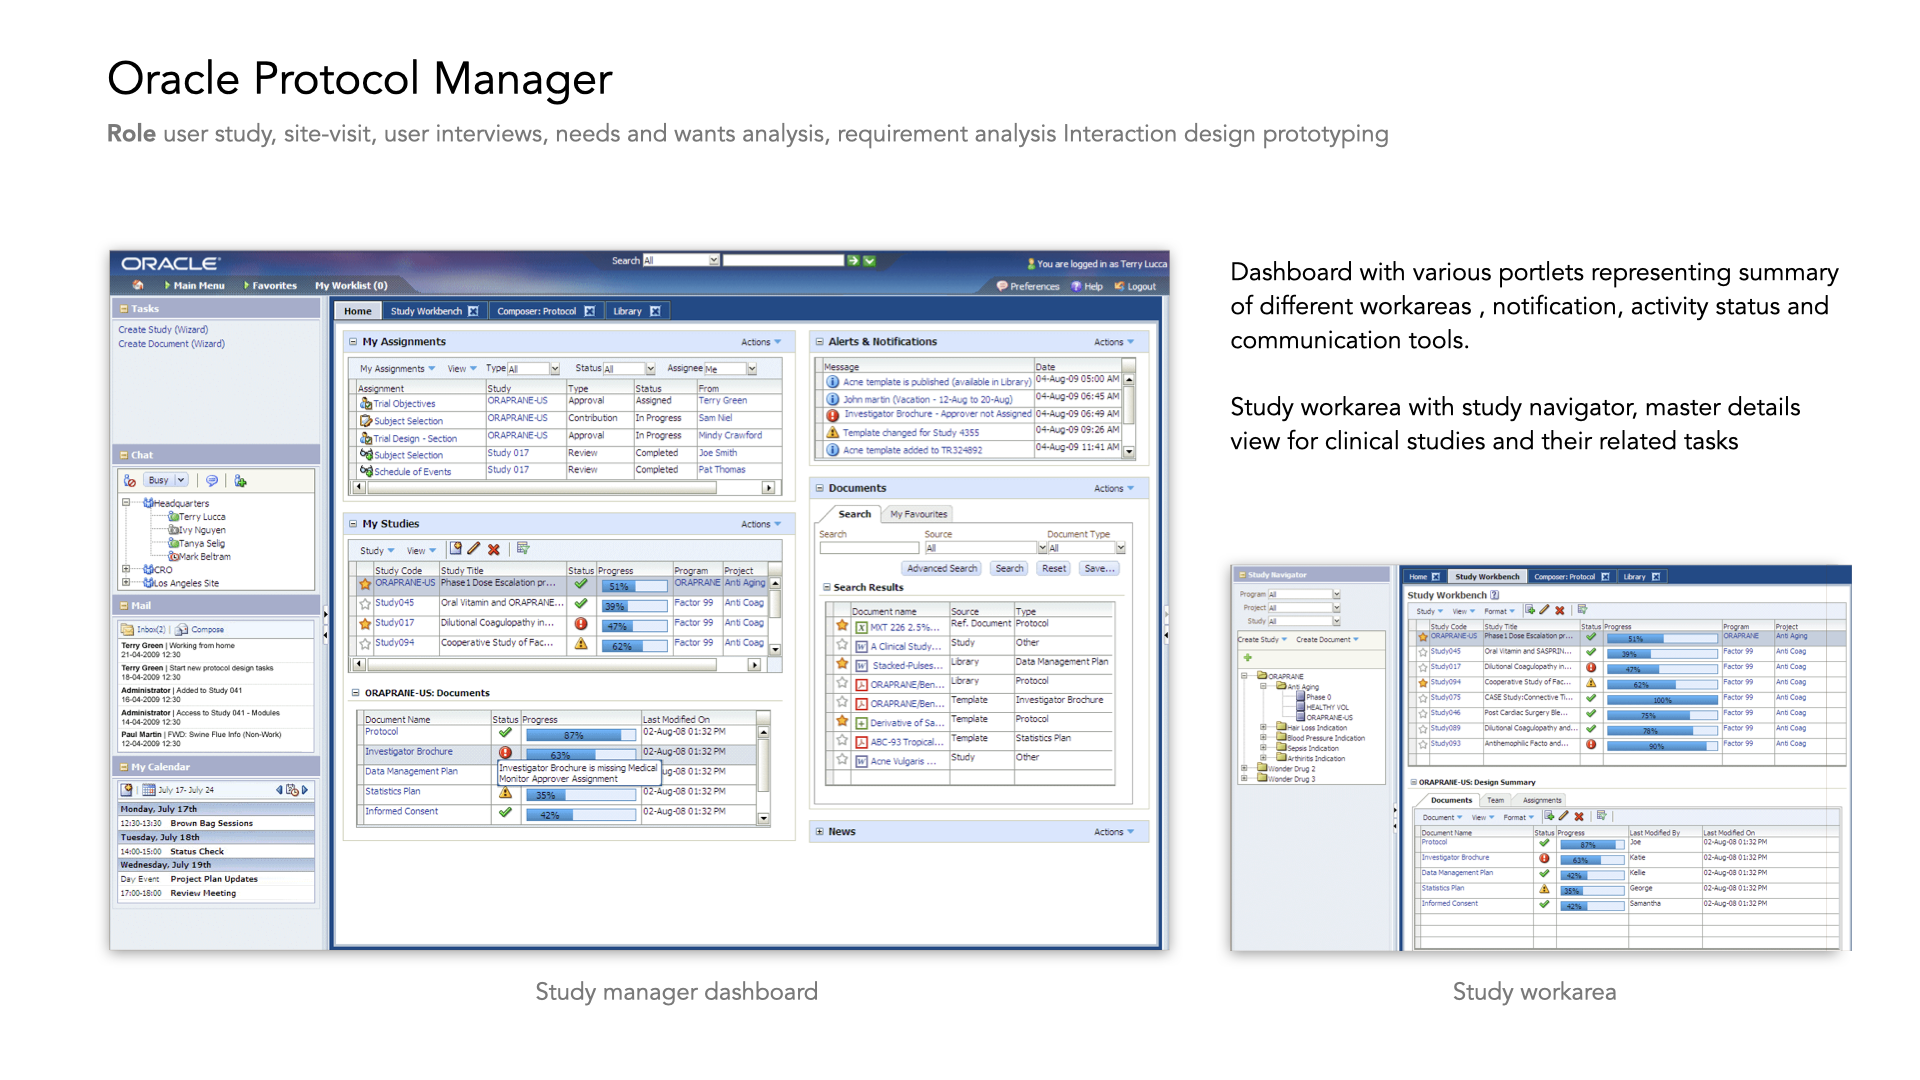Click the home icon in navigation bar
Viewport: 1920px width, 1080px height.
(138, 286)
